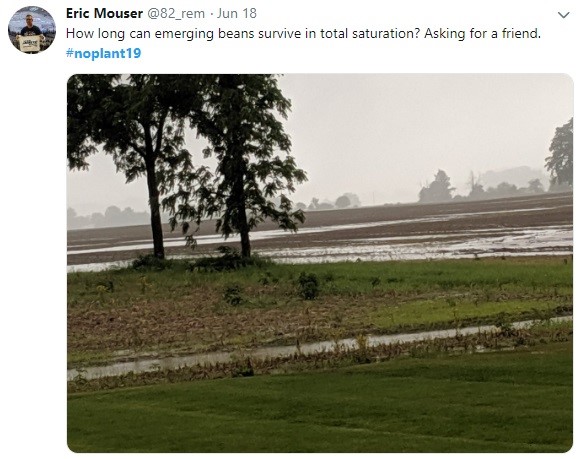This screenshot has width=581, height=459.
Task: Open Eric Mouser's profile avatar
Action: (x=32, y=30)
